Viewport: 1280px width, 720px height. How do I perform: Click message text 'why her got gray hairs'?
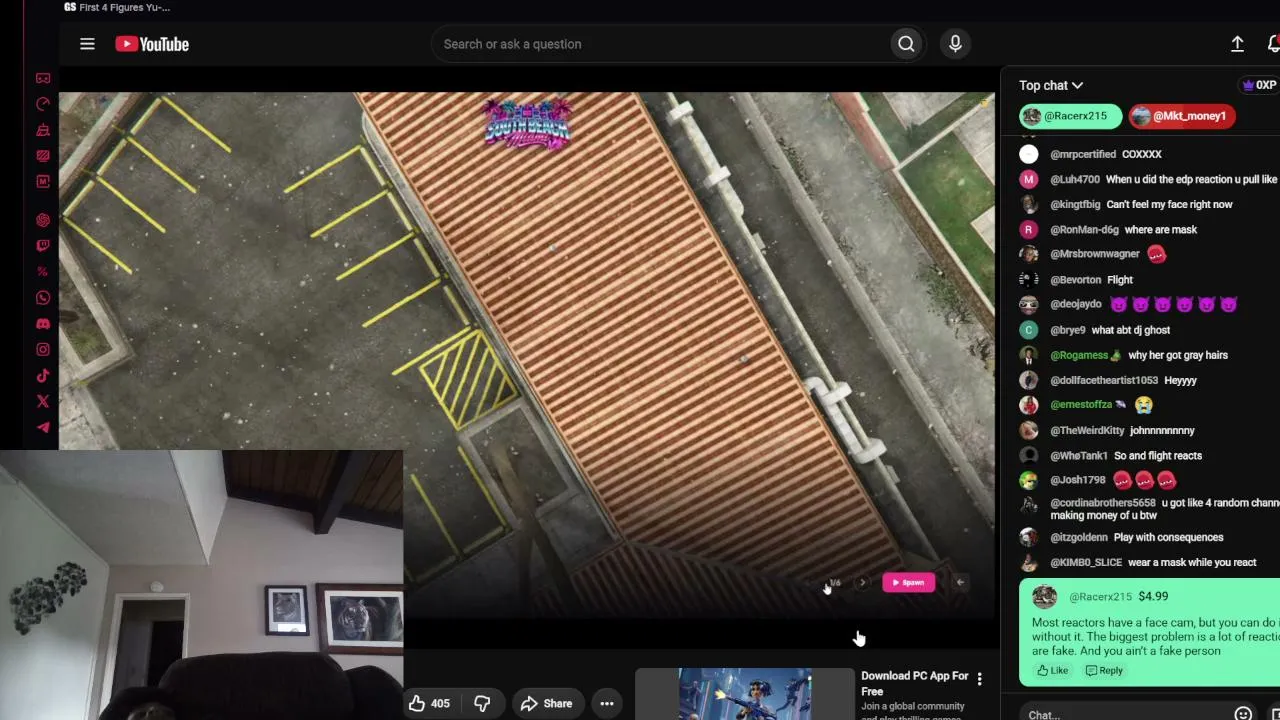click(1178, 355)
